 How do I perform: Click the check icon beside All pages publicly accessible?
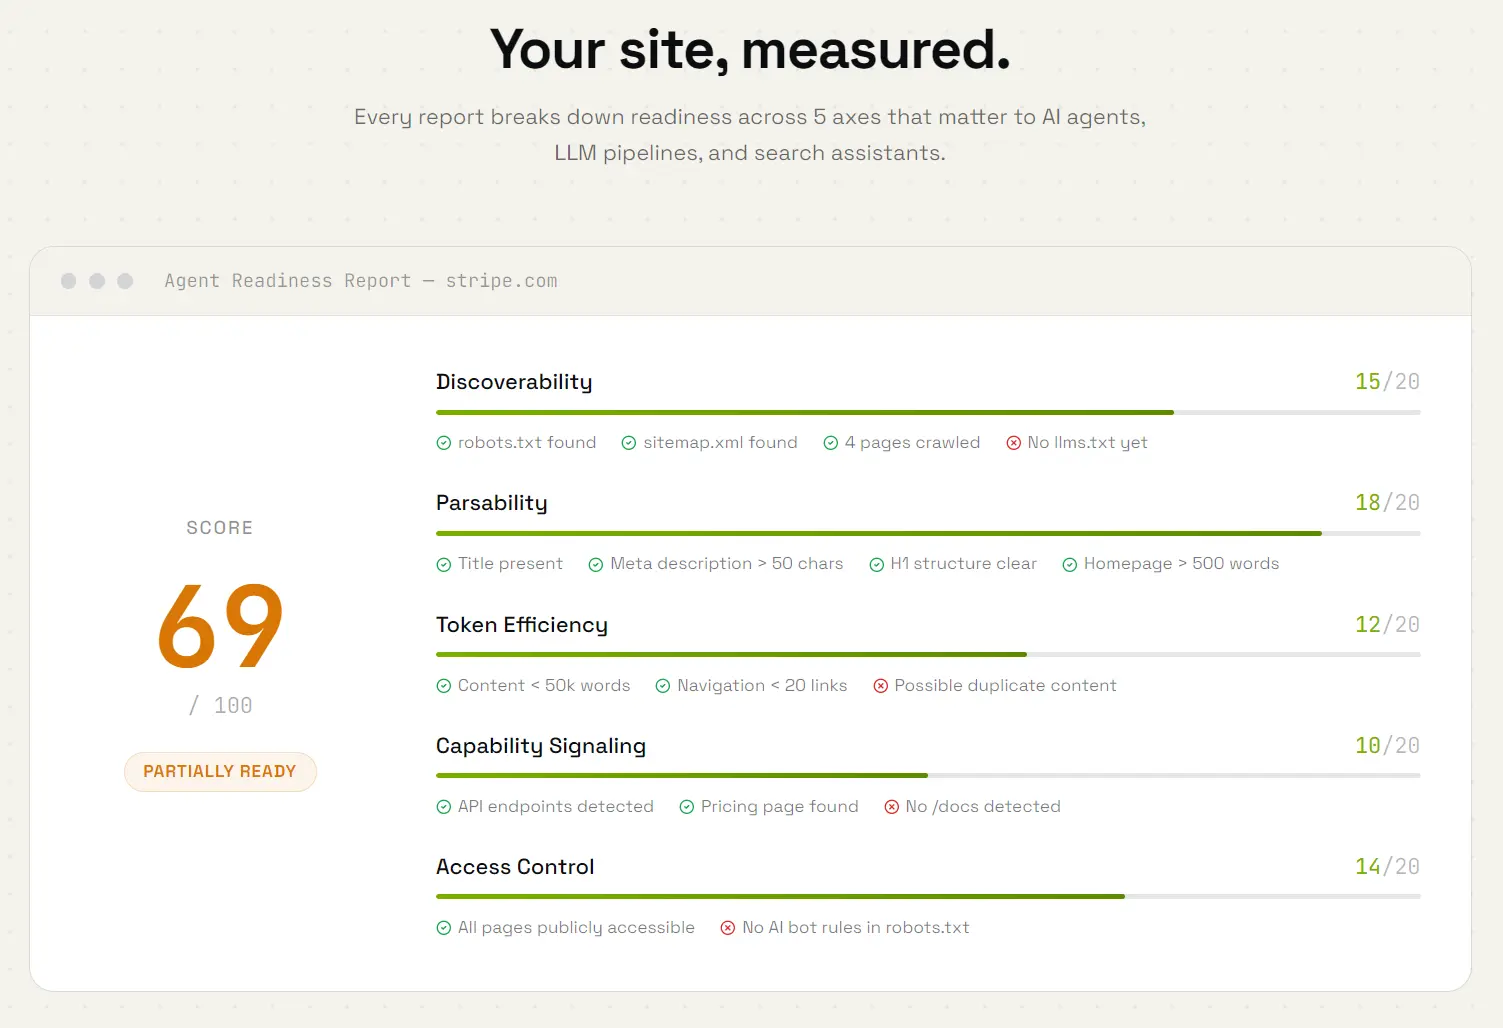click(444, 928)
